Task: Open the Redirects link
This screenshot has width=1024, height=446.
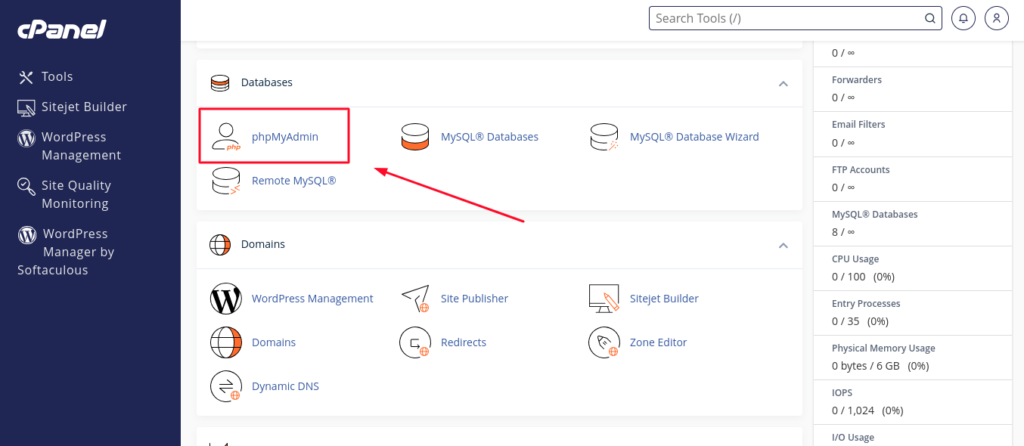Action: coord(463,342)
